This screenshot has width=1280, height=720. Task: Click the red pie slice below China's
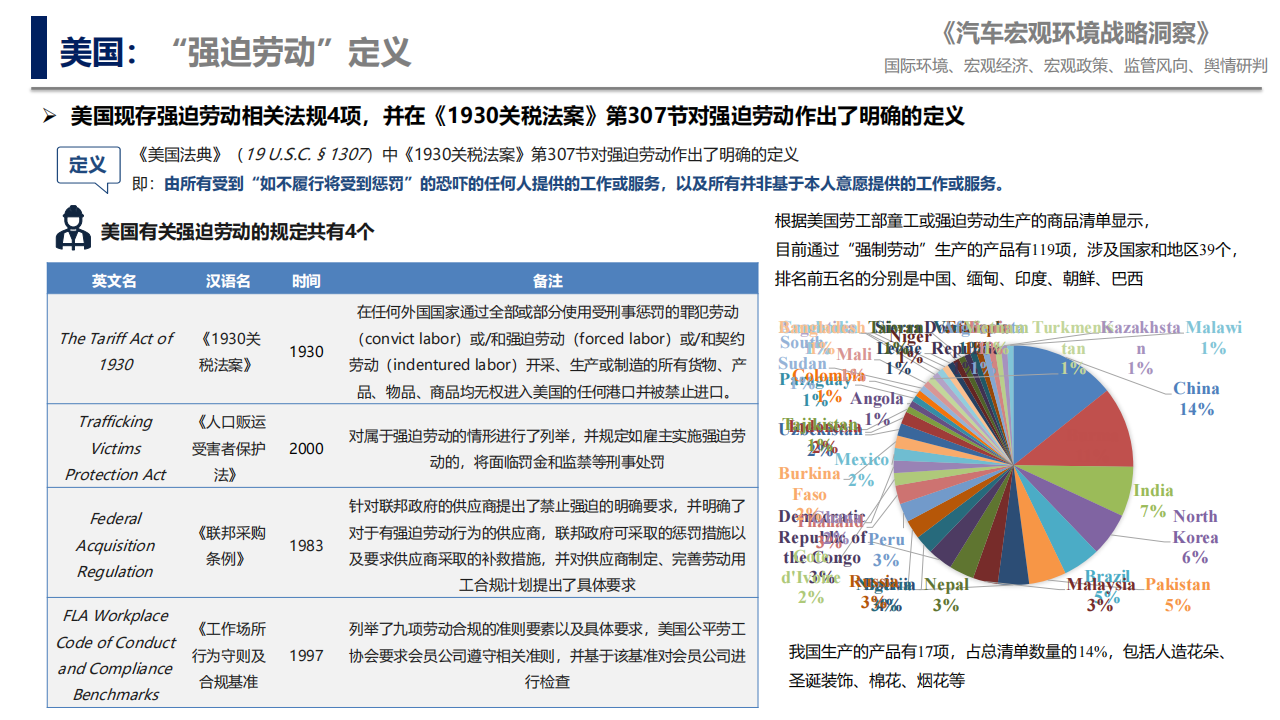(x=1090, y=432)
